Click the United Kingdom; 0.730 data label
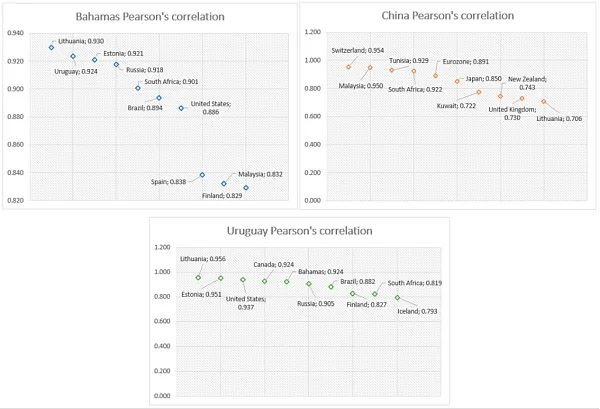This screenshot has width=600, height=409. tap(512, 113)
